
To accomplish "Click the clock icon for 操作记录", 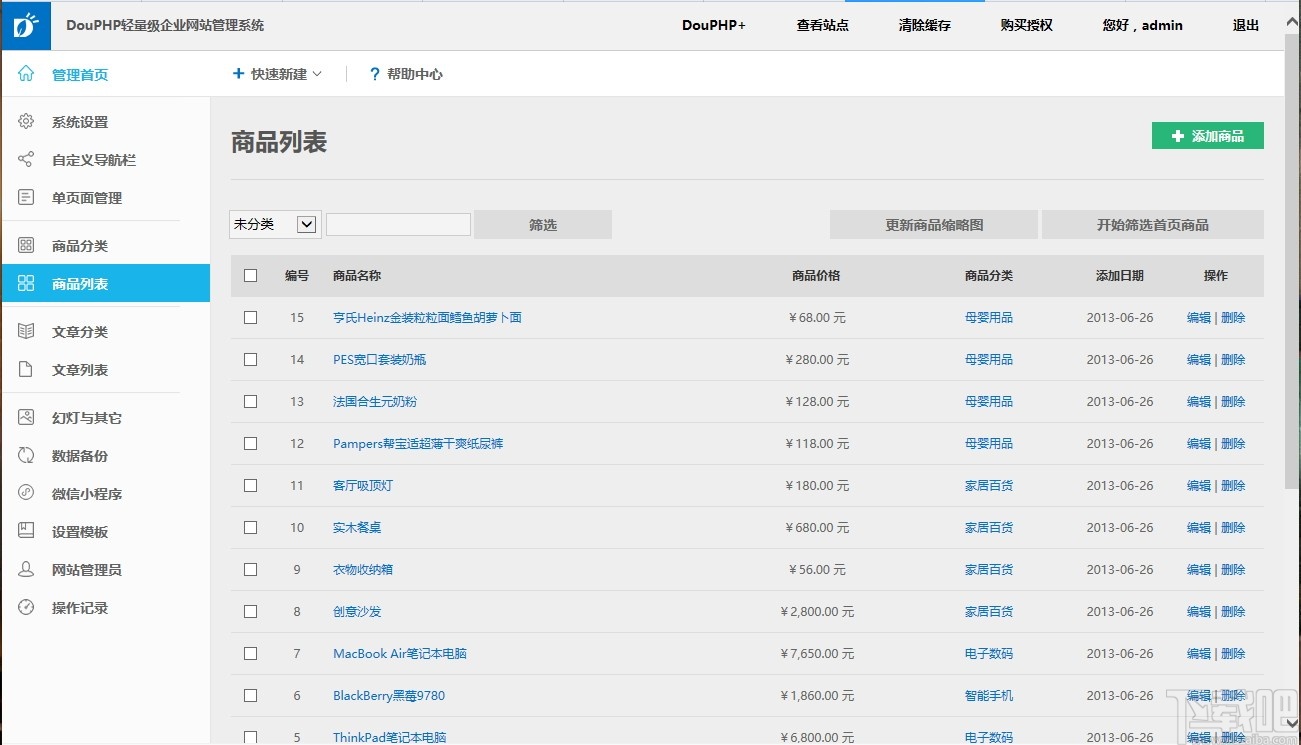I will click(x=26, y=608).
